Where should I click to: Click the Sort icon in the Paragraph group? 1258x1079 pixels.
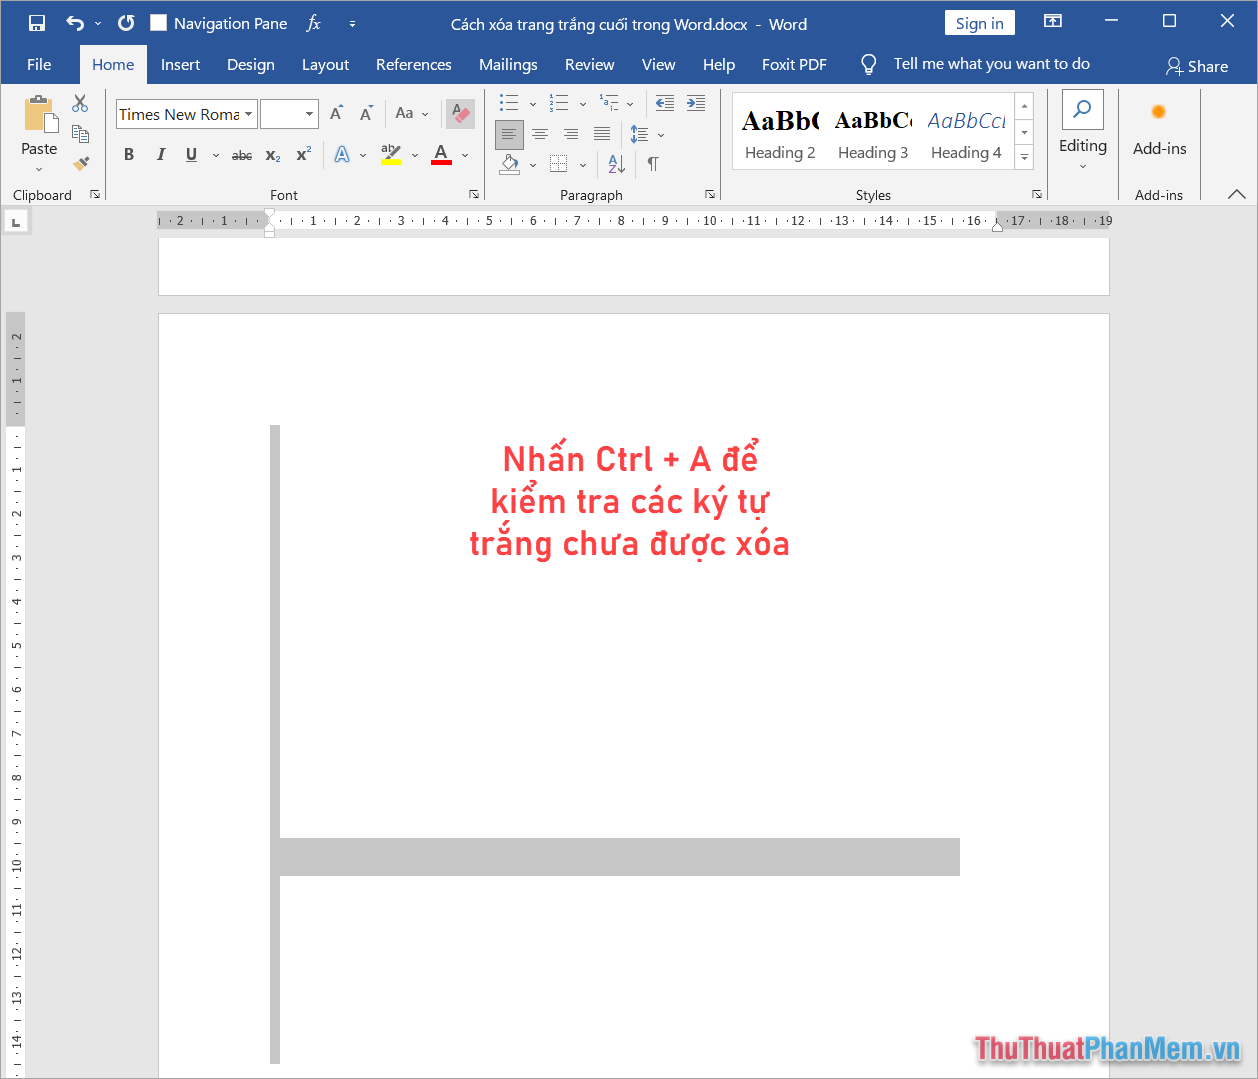click(x=614, y=164)
